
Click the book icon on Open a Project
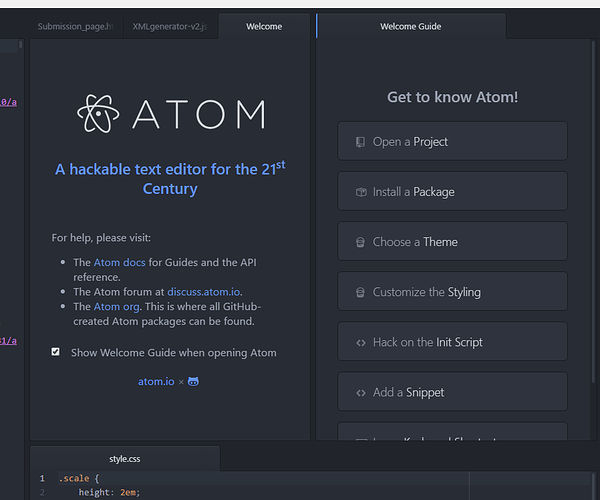pyautogui.click(x=360, y=142)
